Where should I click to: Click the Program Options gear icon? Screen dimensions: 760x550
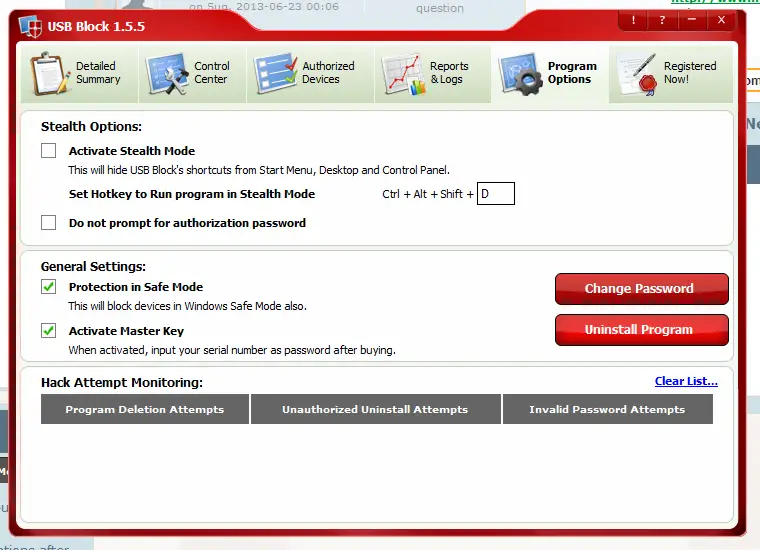(x=521, y=74)
